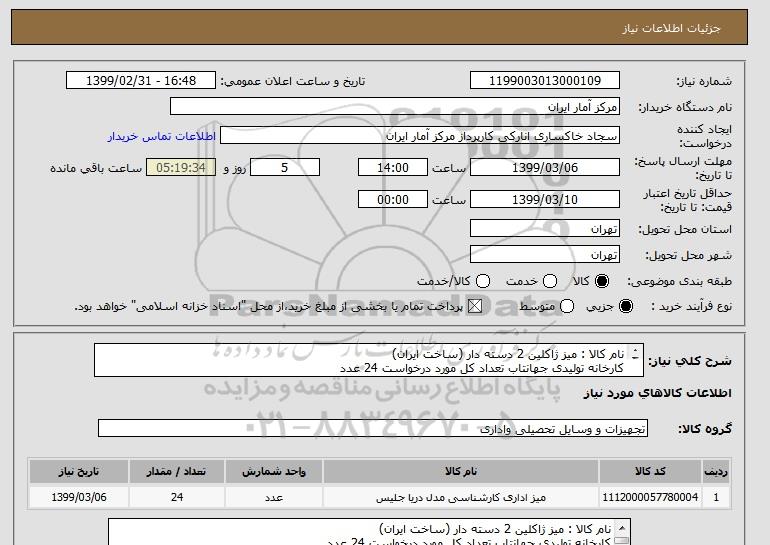The height and width of the screenshot is (545, 770).
Task: Click the item name میز اداری کارشناسی cell
Action: pos(461,497)
